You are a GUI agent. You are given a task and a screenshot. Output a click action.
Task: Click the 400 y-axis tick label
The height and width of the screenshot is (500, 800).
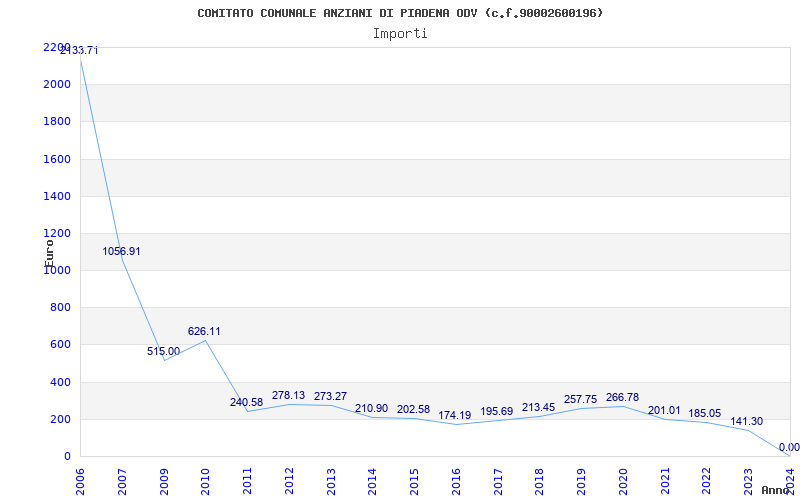pyautogui.click(x=60, y=382)
